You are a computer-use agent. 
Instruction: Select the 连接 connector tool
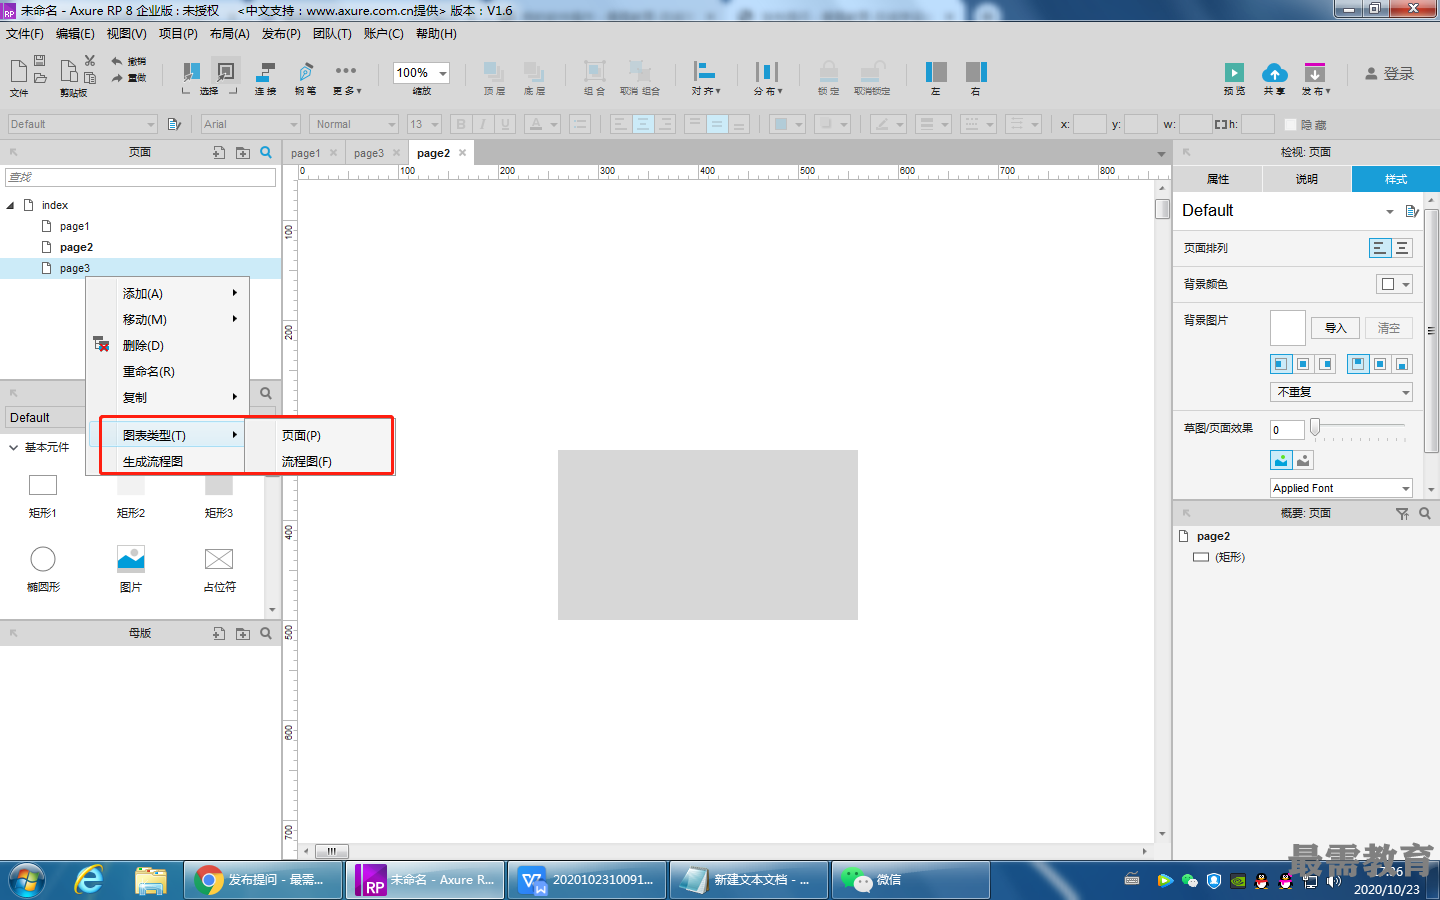pos(266,73)
